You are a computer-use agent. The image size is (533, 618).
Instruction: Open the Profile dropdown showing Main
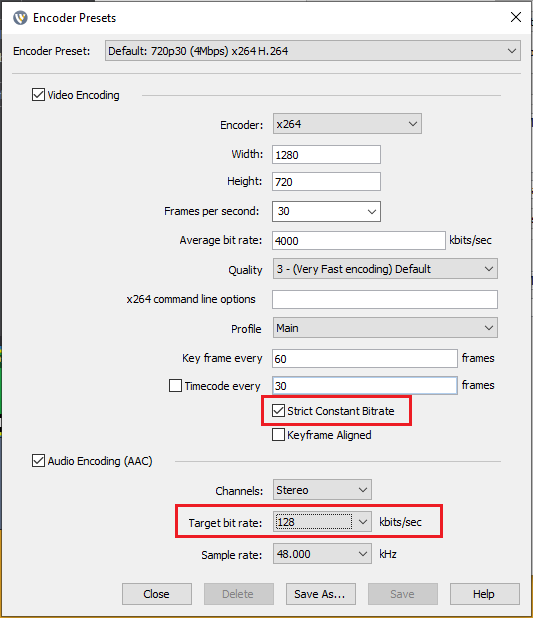click(x=385, y=328)
